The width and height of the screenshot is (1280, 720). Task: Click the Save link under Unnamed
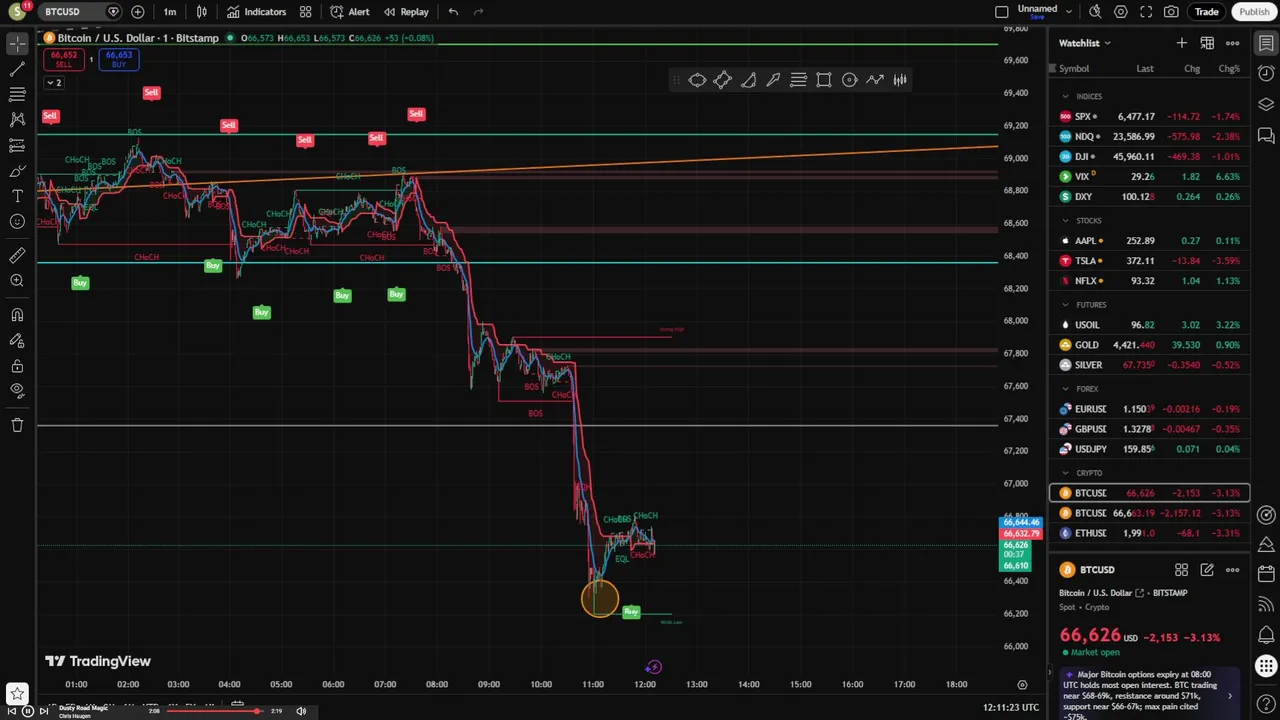[x=1037, y=16]
